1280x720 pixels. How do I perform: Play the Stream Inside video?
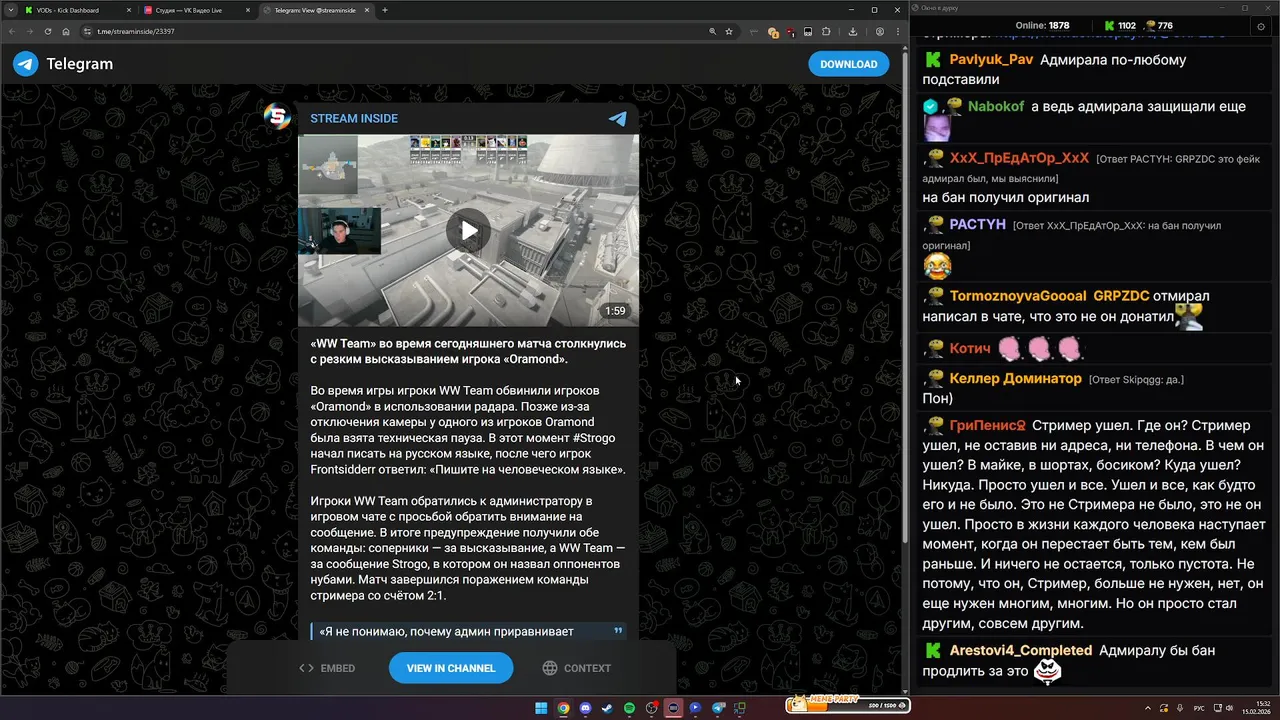468,231
